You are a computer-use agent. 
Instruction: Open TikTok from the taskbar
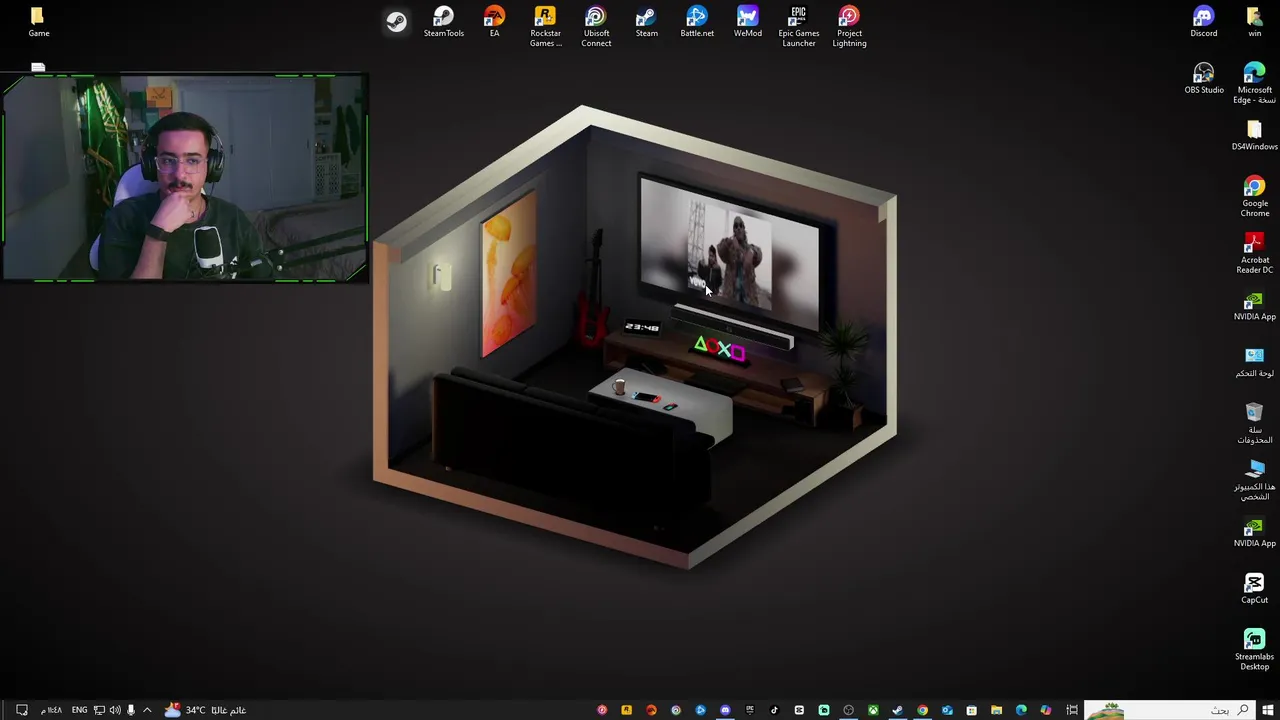pos(774,710)
